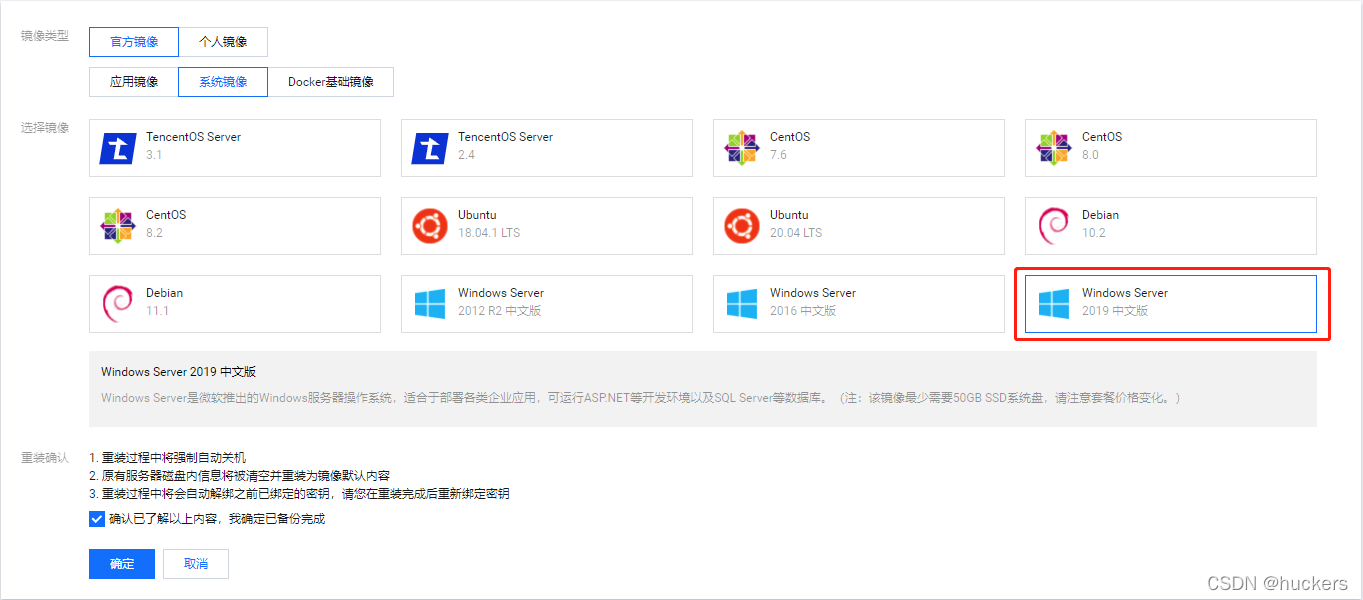Click the warning line about 磁盘内信息将被清空
Viewport: 1363px width, 600px height.
[239, 475]
